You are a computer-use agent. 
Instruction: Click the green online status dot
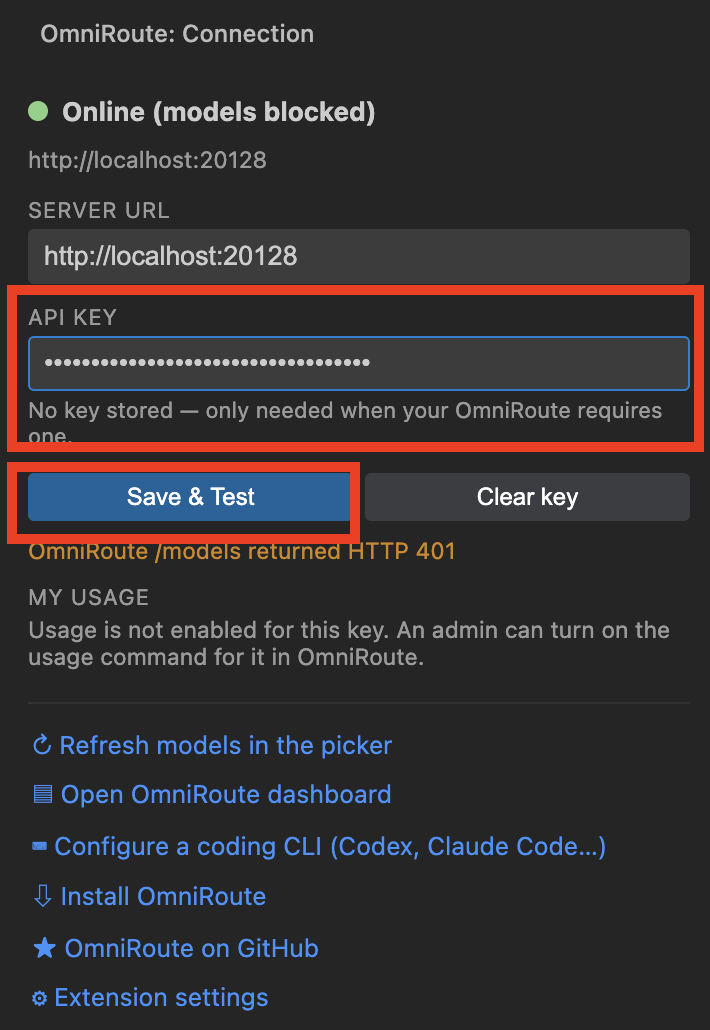[x=38, y=111]
